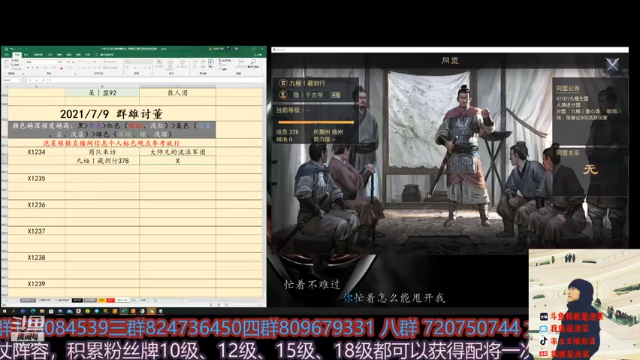The height and width of the screenshot is (360, 640).
Task: Select cell containing 2021/7/9 群雄讨董
Action: (112, 113)
